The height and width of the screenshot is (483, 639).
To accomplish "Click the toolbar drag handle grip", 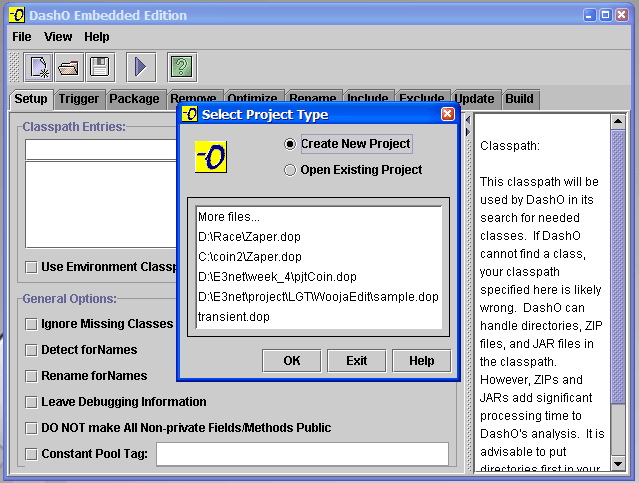I will tap(14, 67).
